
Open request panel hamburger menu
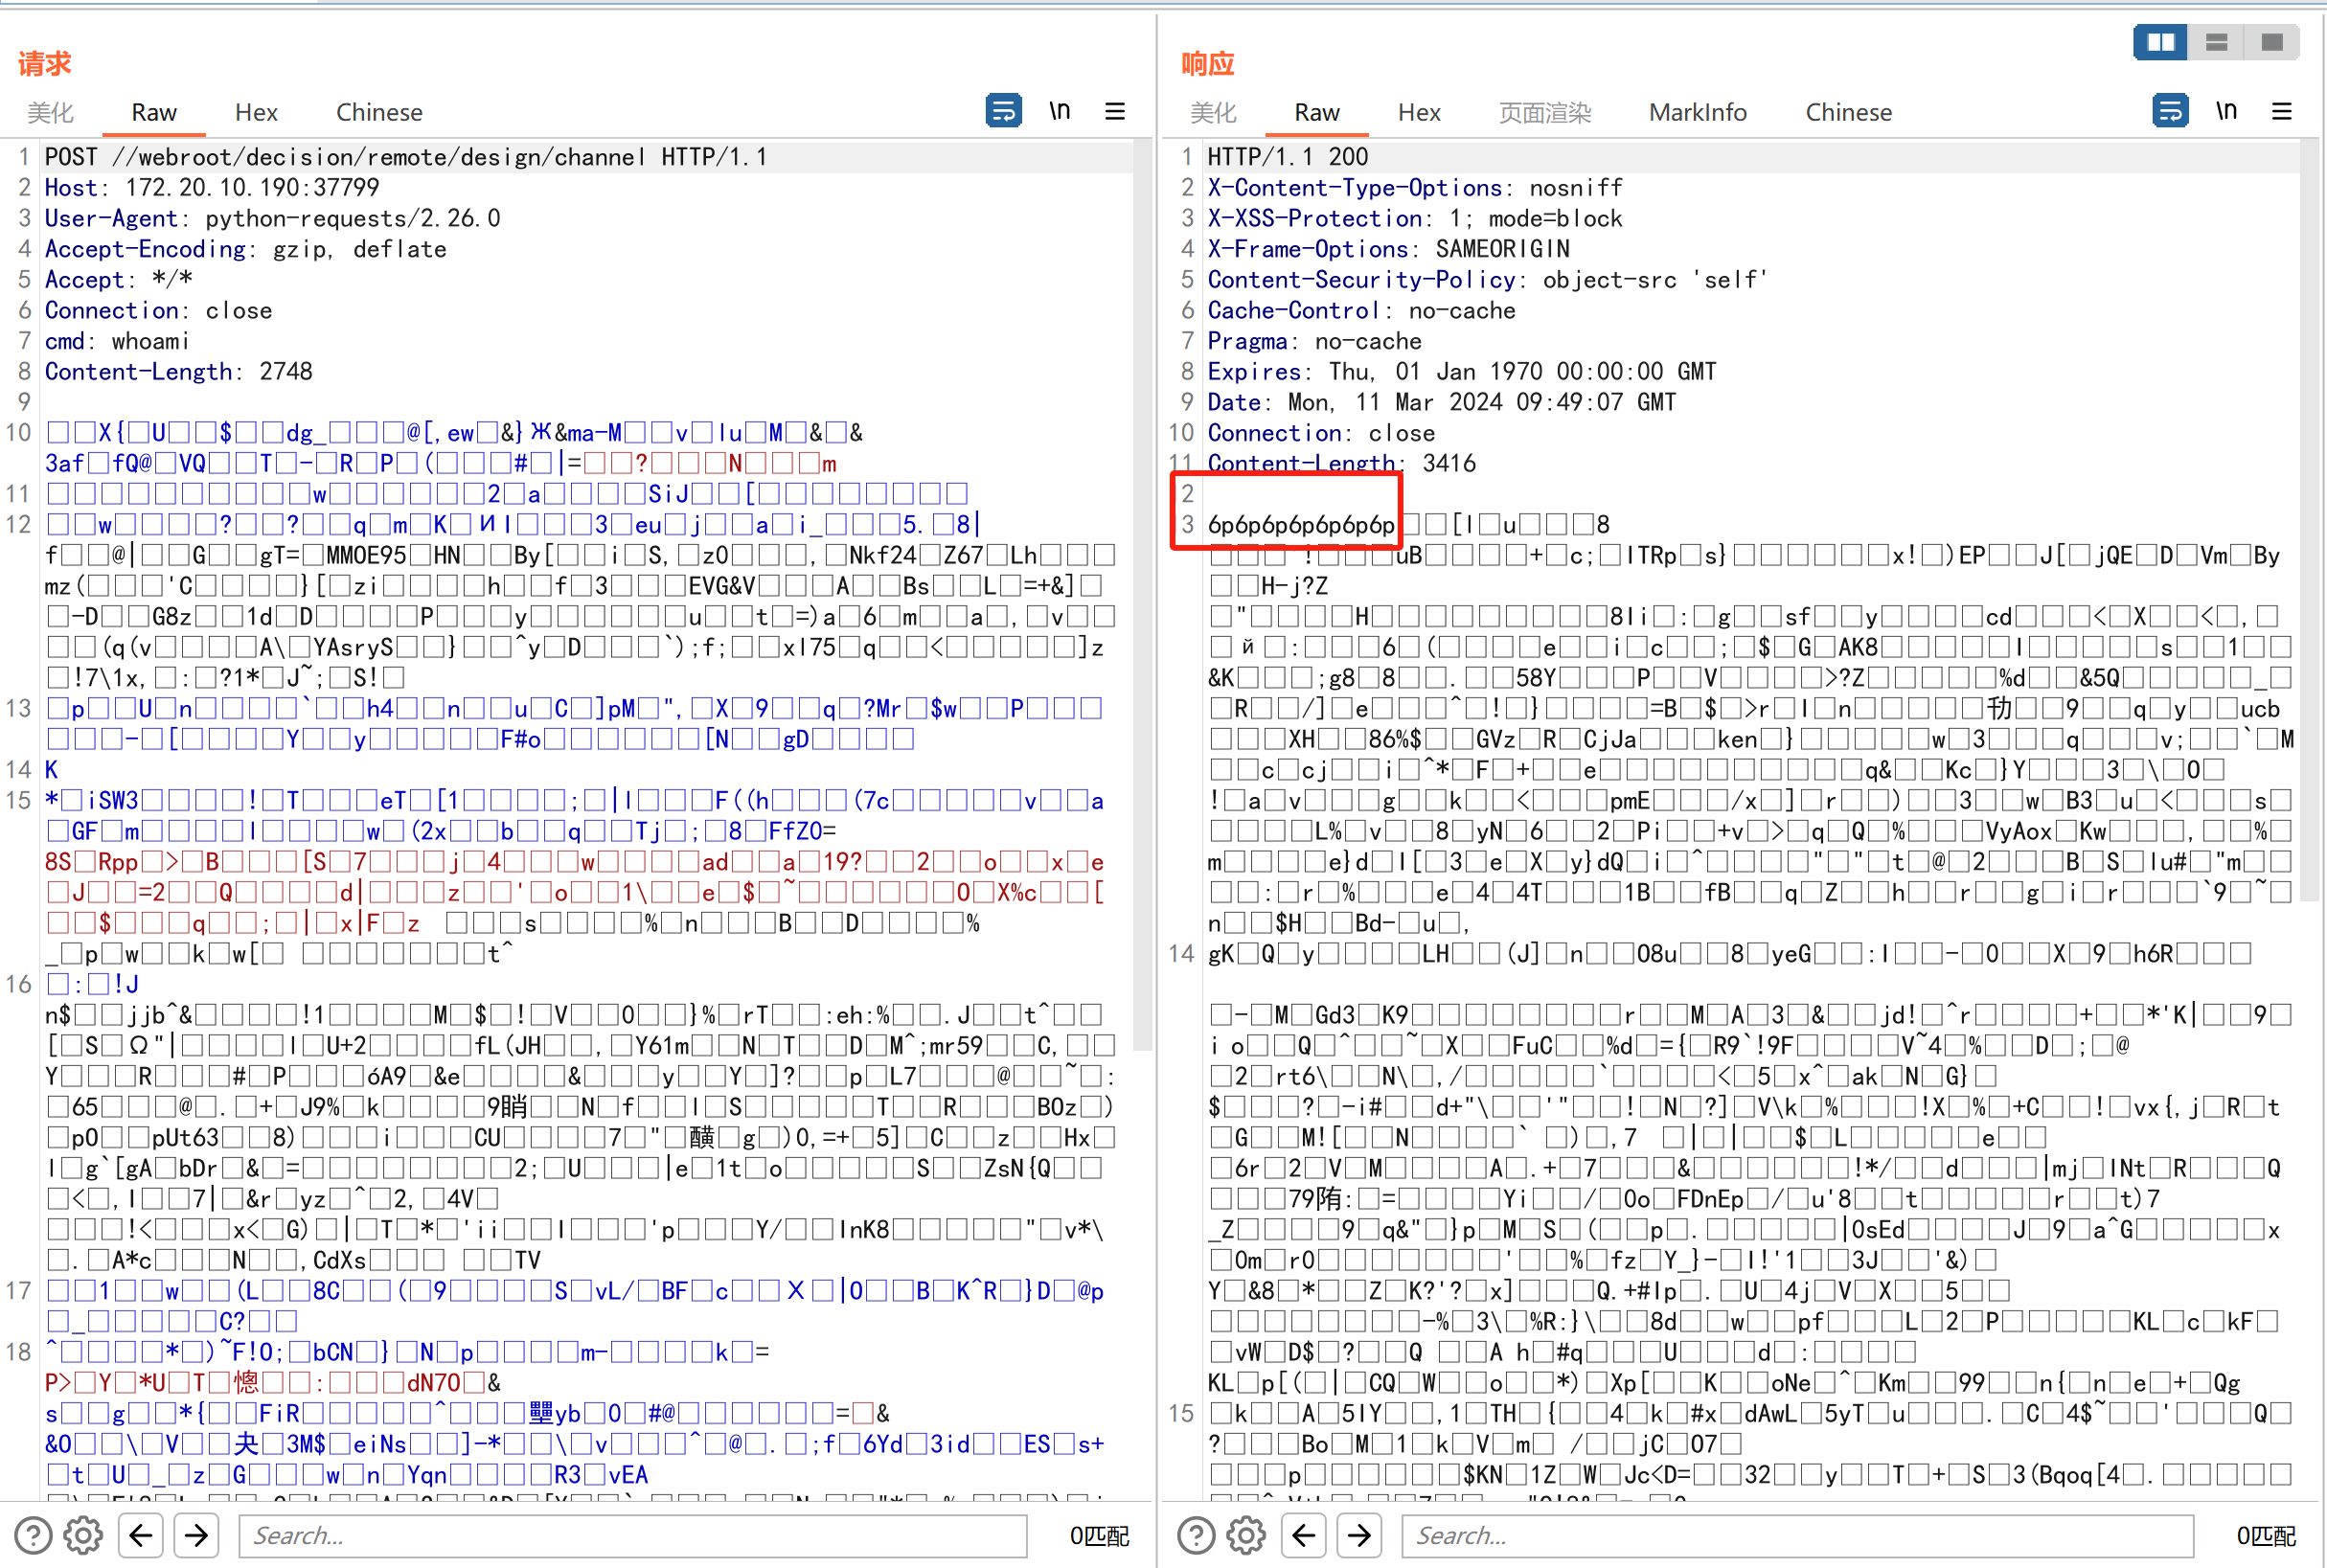tap(1115, 111)
